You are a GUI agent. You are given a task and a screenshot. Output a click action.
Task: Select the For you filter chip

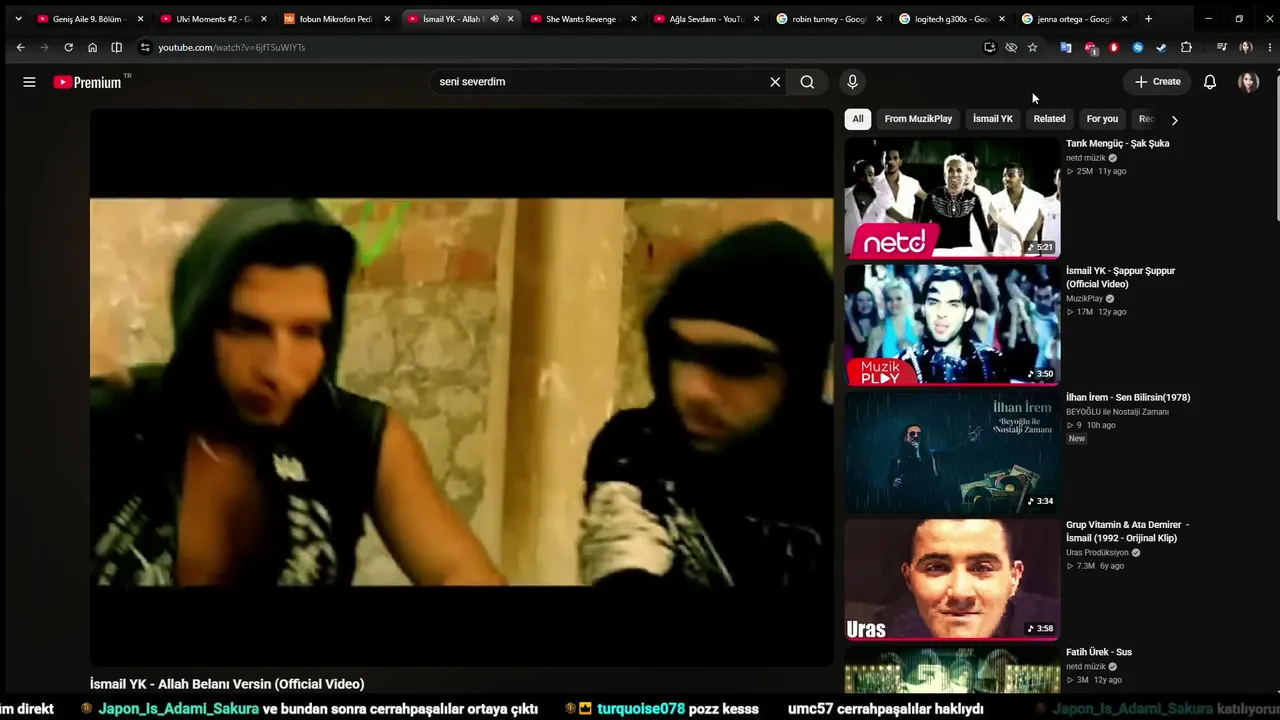tap(1102, 119)
